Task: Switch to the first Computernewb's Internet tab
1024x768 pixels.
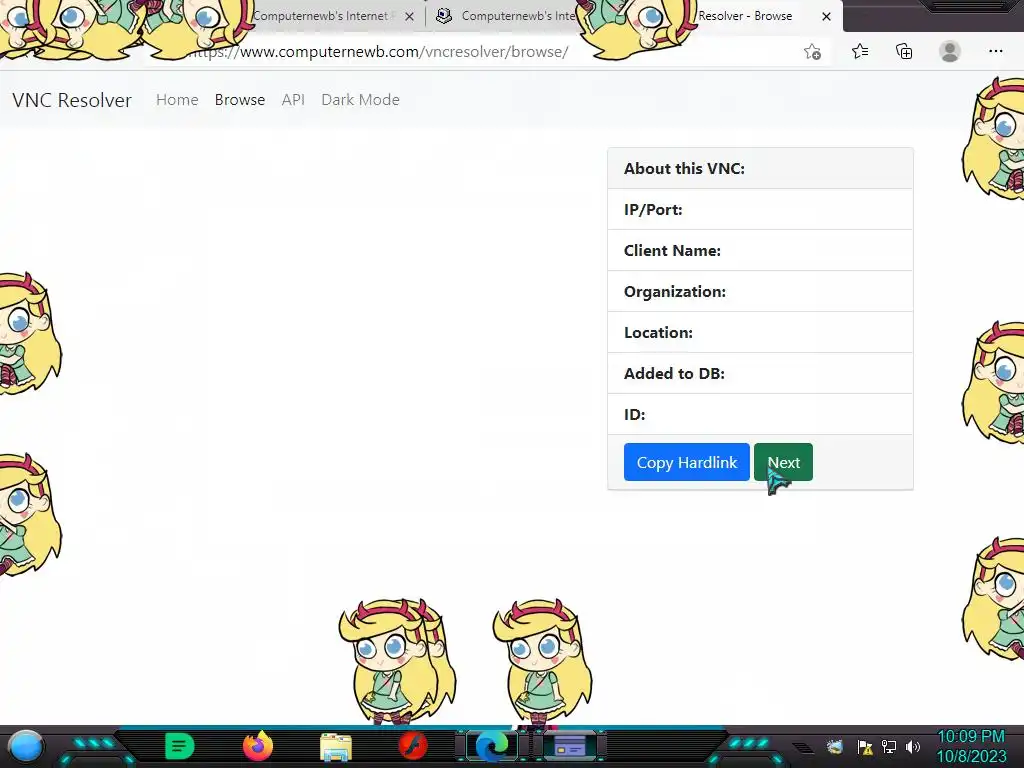Action: [x=320, y=16]
